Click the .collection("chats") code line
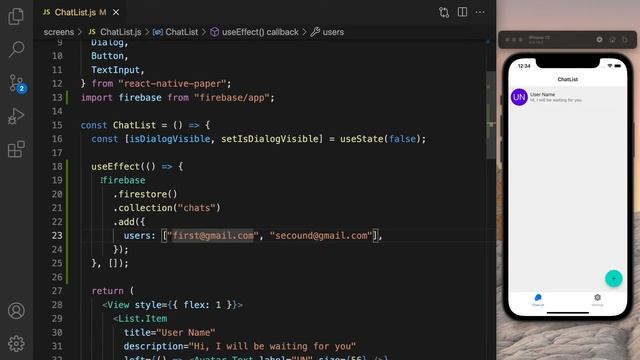 [167, 208]
